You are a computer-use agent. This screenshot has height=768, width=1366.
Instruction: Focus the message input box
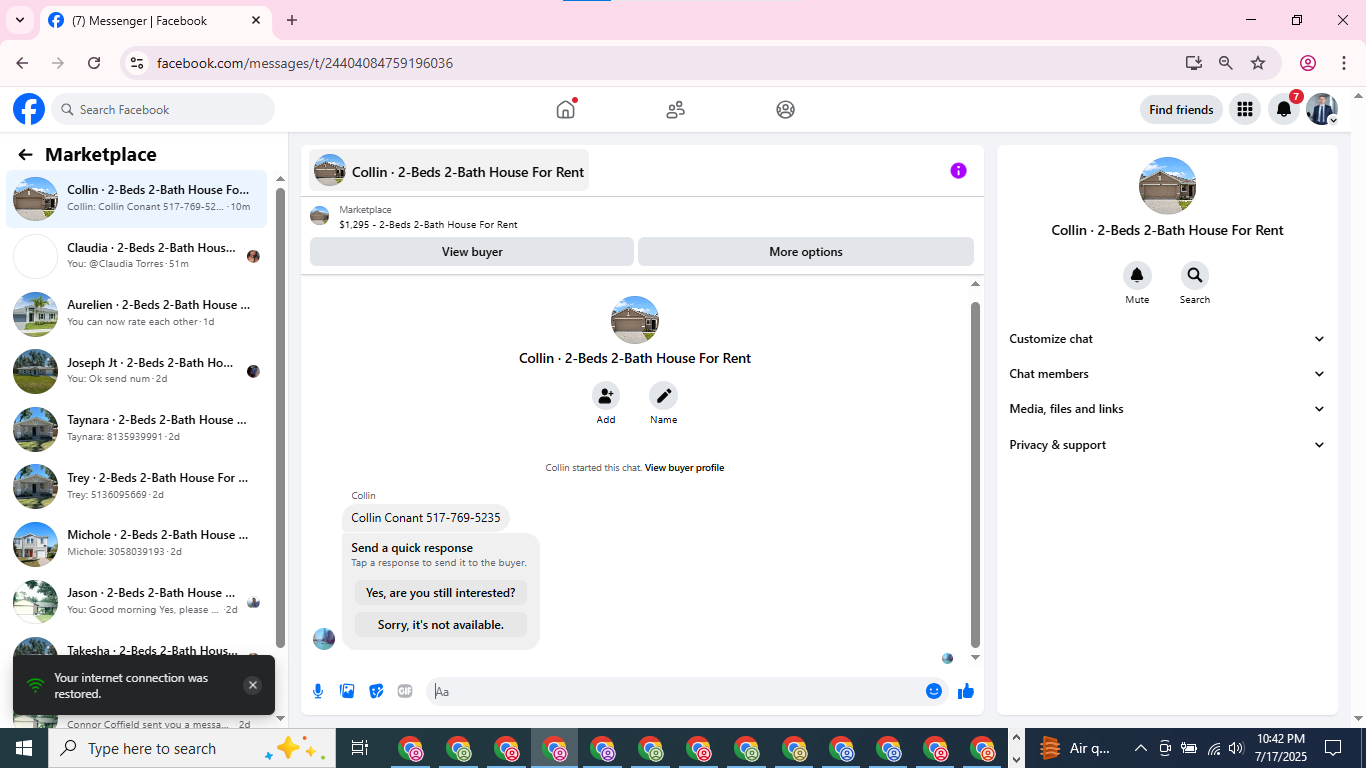click(x=676, y=691)
